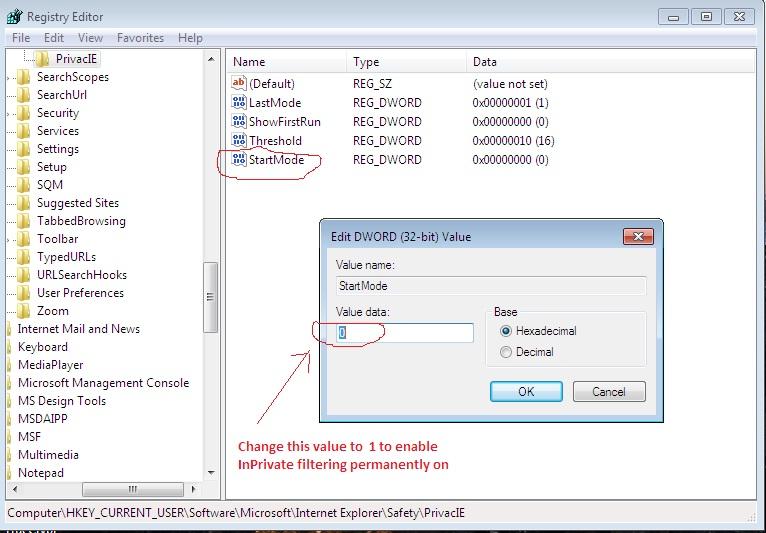
Task: Select the MSF key
Action: coord(29,437)
